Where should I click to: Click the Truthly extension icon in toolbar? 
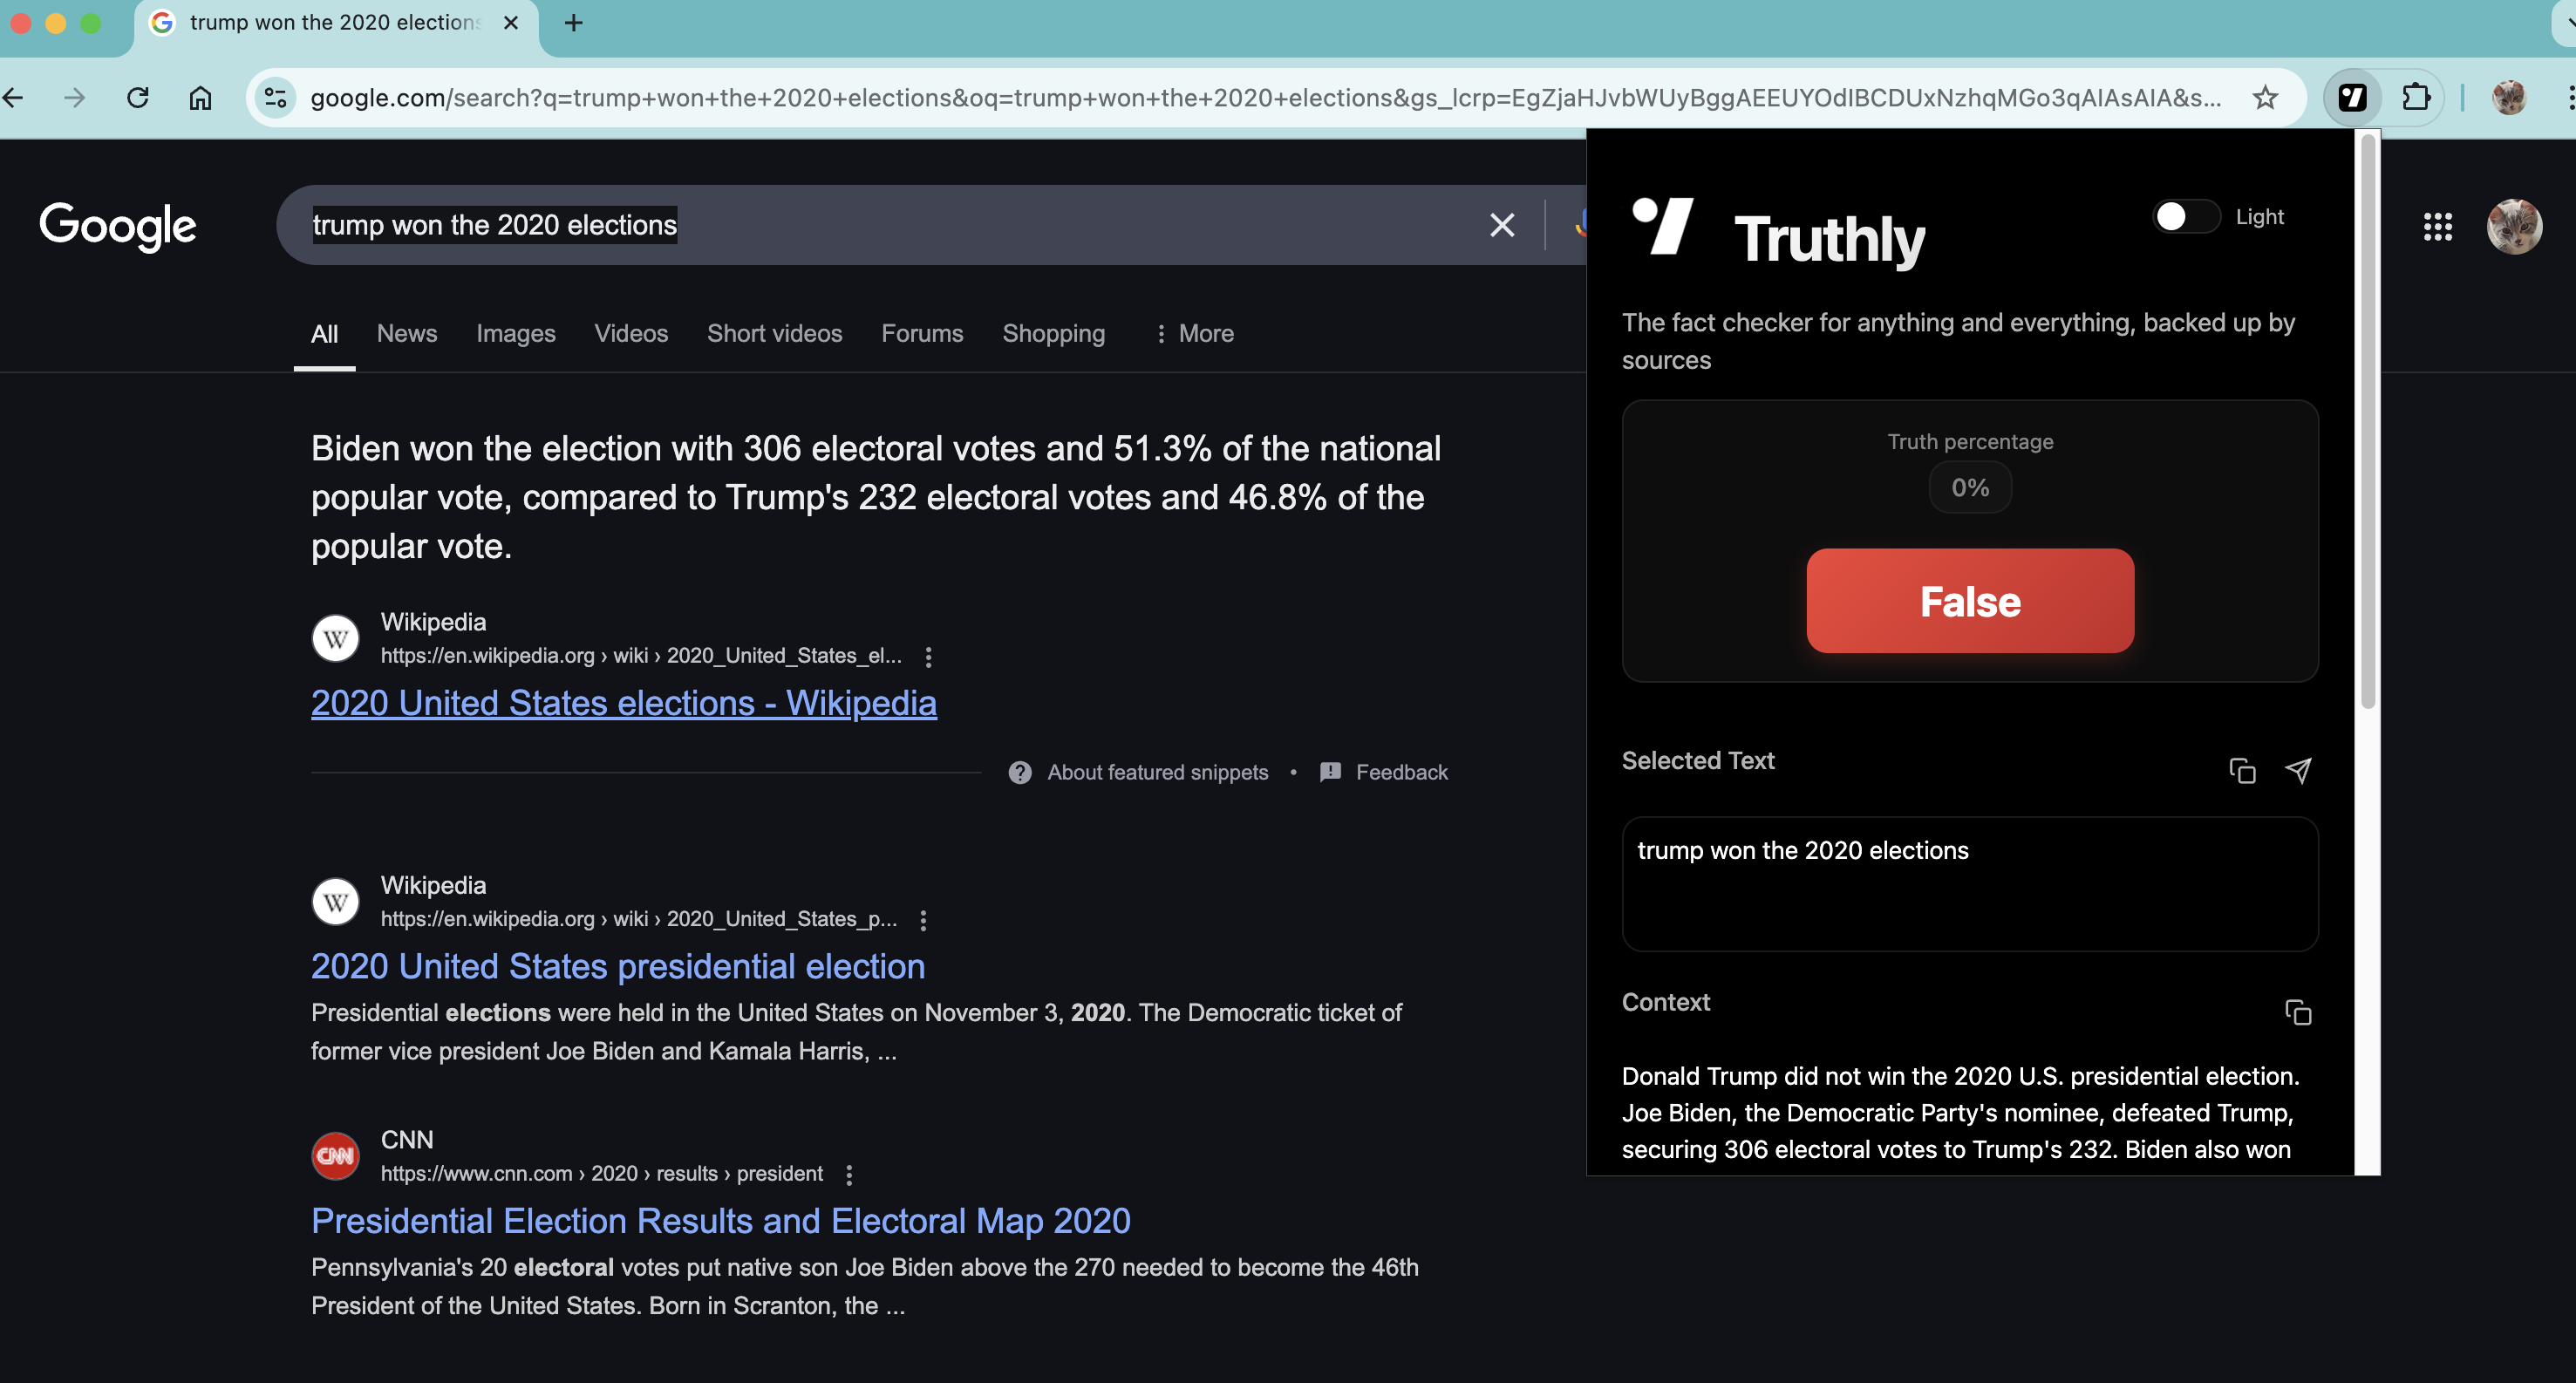(2352, 97)
